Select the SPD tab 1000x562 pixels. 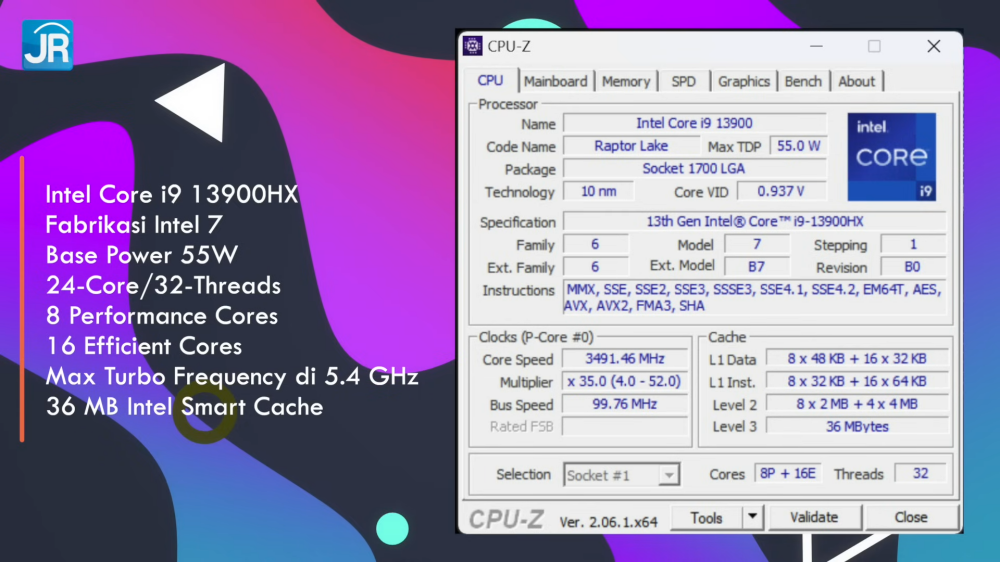tap(684, 81)
